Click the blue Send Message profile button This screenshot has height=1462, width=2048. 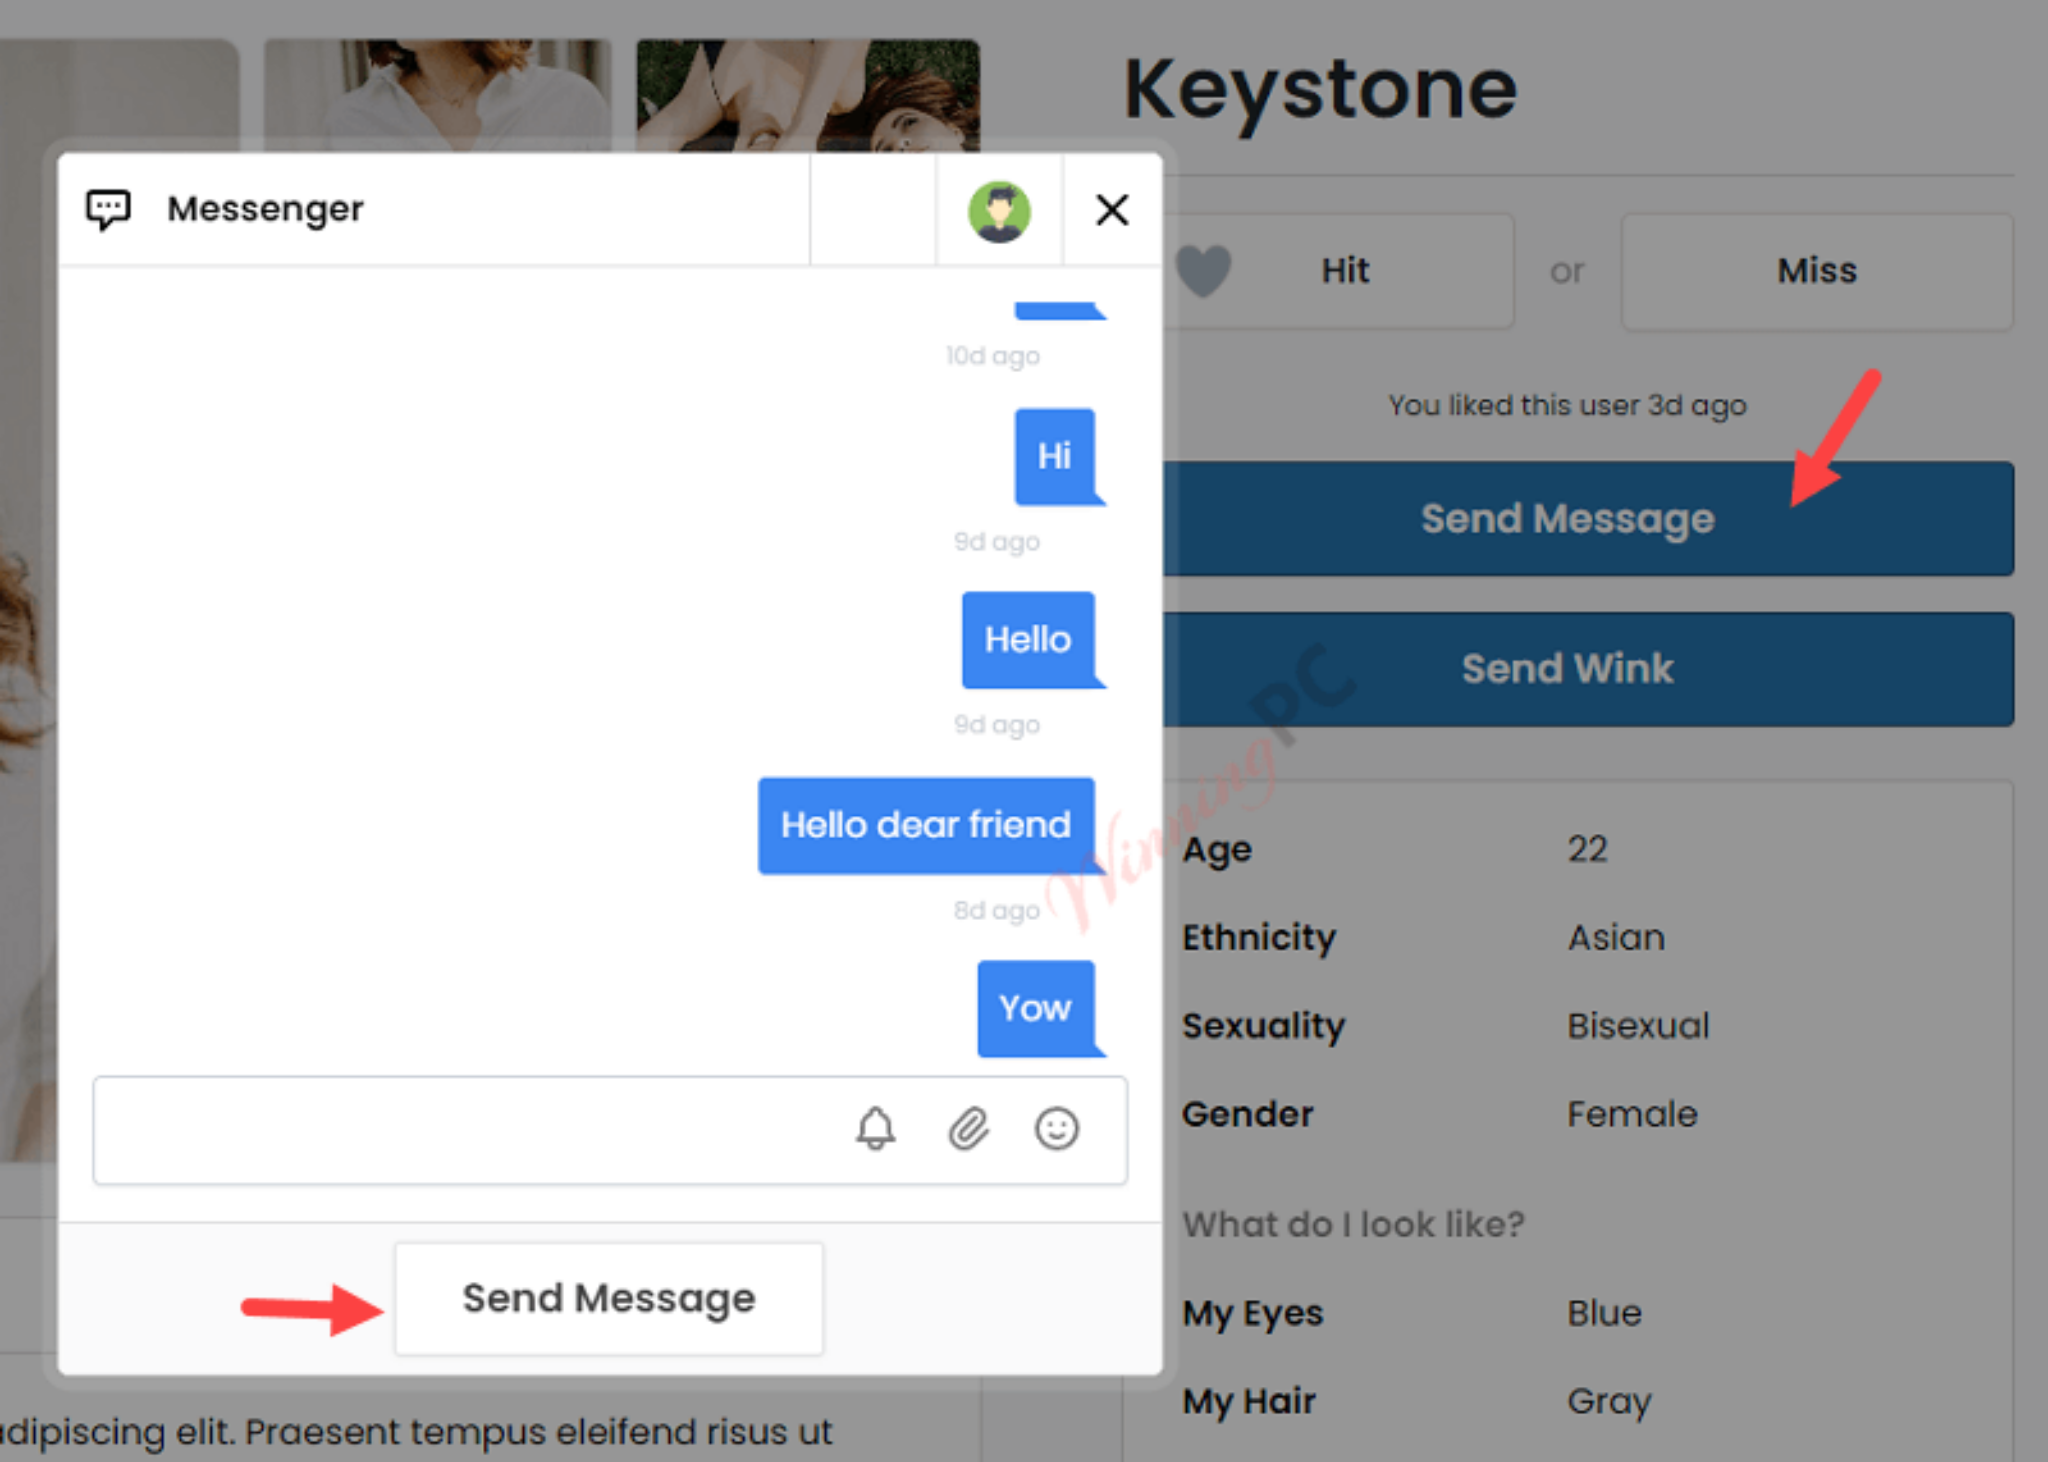point(1588,518)
